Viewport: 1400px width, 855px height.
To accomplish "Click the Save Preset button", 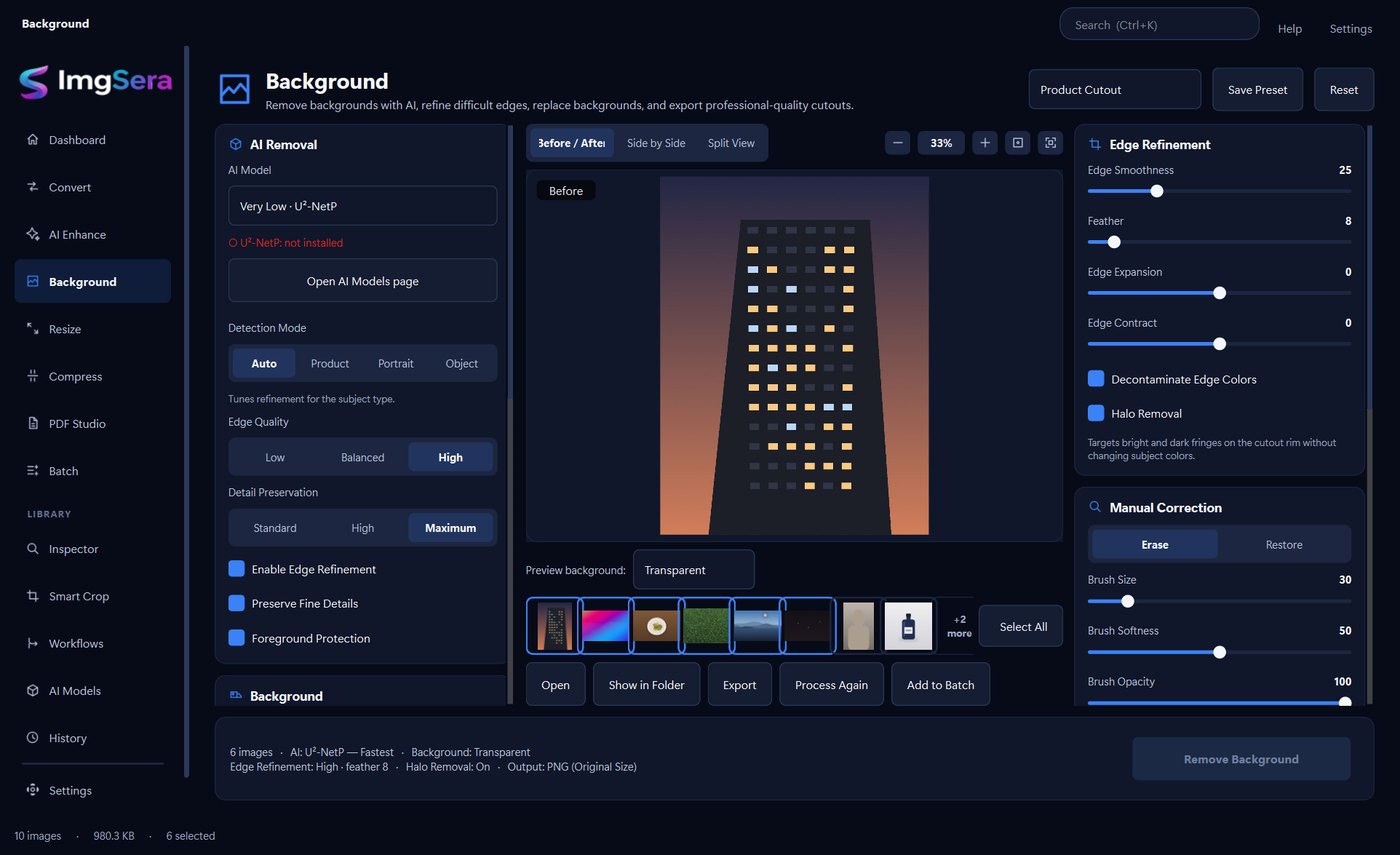I will (1257, 89).
